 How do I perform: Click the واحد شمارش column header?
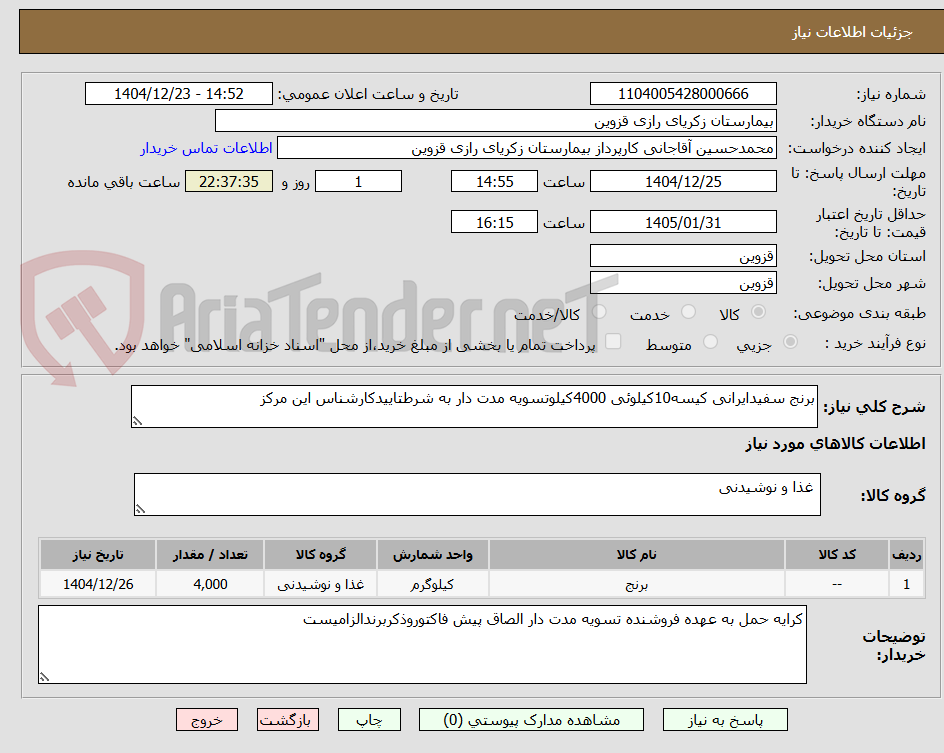coord(433,554)
